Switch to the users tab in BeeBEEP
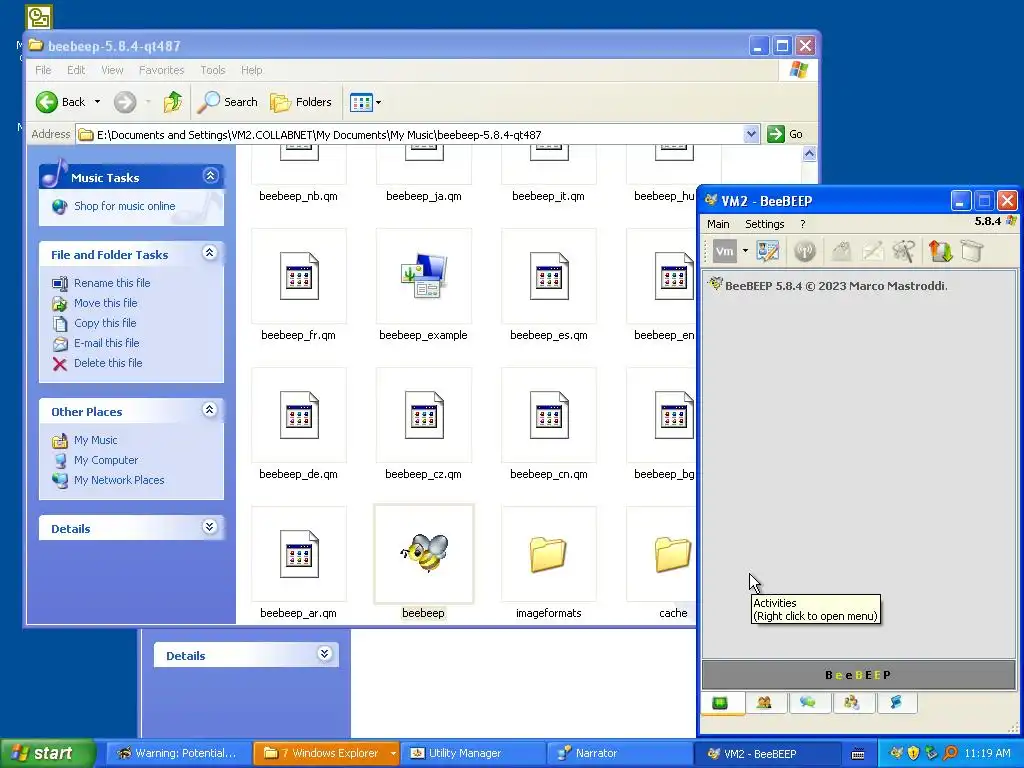Screen dimensions: 1024x768 [x=764, y=703]
